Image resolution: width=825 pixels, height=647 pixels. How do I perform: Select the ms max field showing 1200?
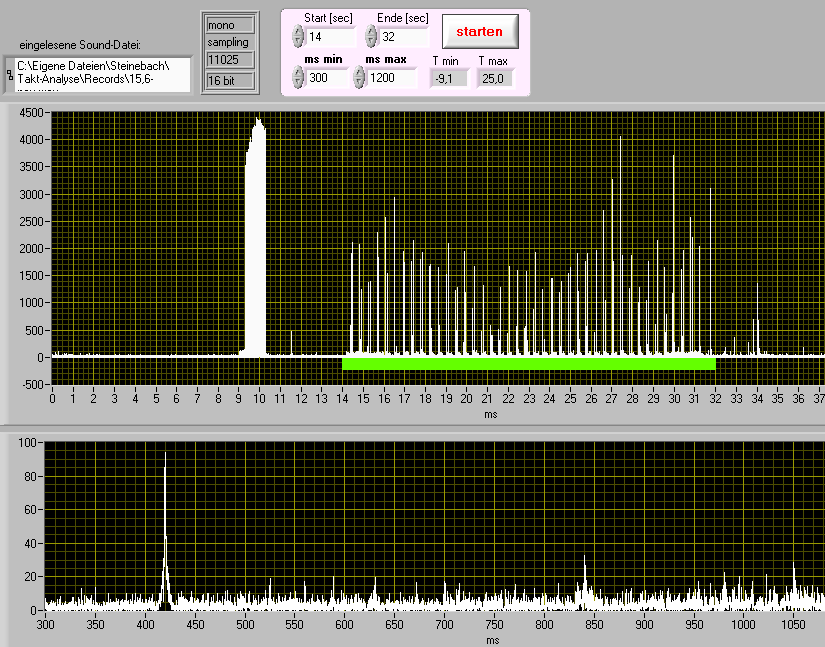click(392, 78)
